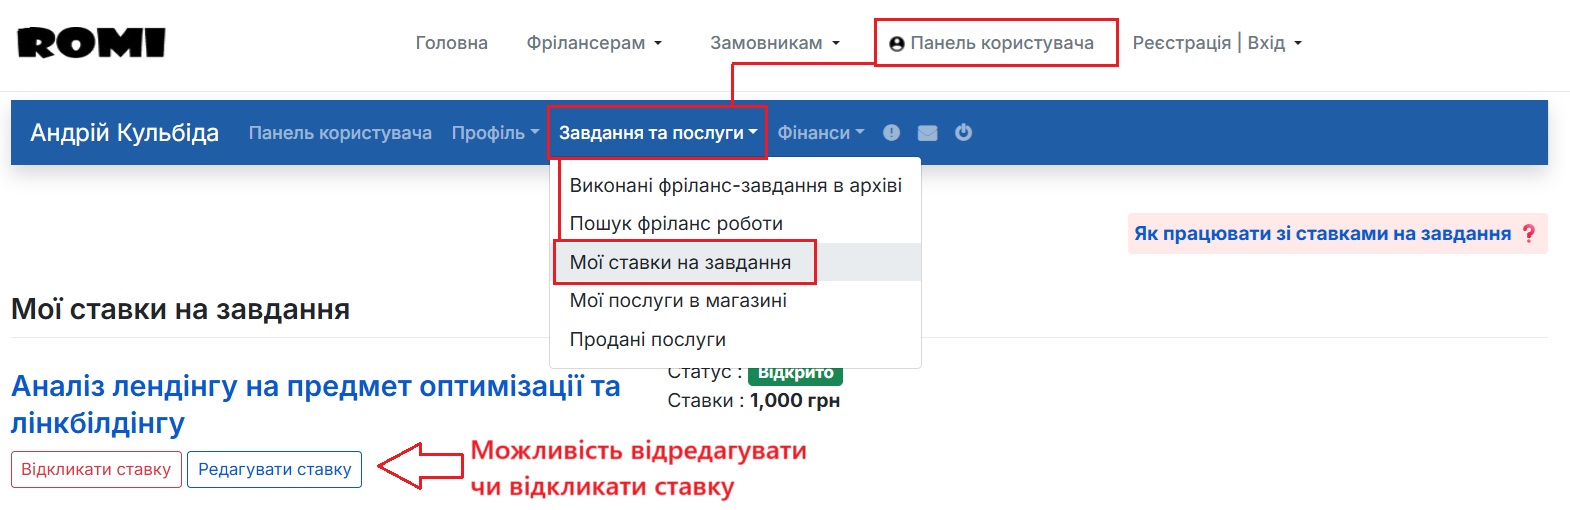Expand the Вхід dropdown
The image size is (1570, 510).
click(1275, 43)
